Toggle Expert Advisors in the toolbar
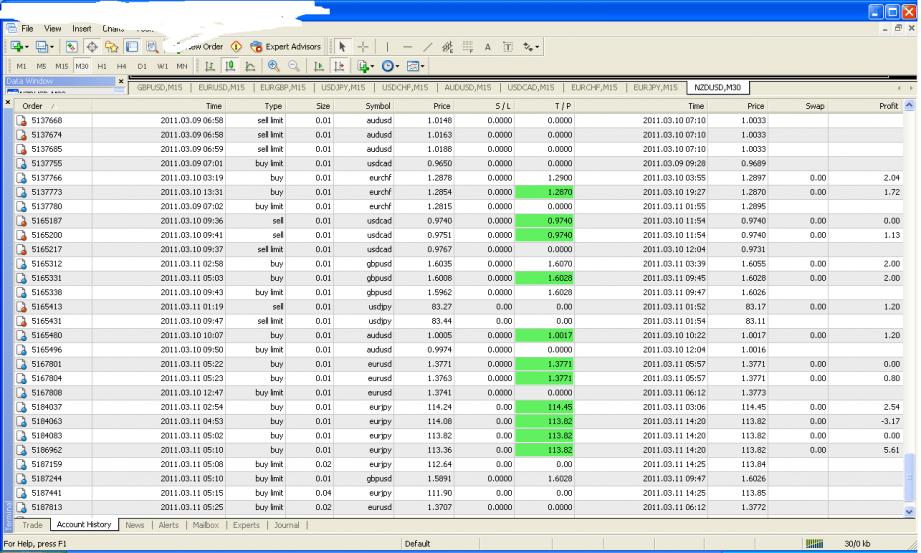The width and height of the screenshot is (921, 553). click(286, 46)
